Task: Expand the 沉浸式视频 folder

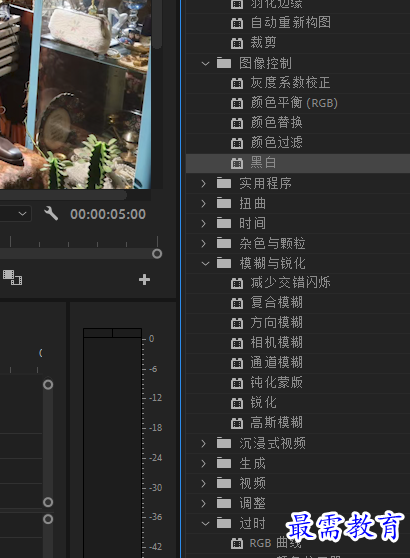Action: tap(204, 443)
